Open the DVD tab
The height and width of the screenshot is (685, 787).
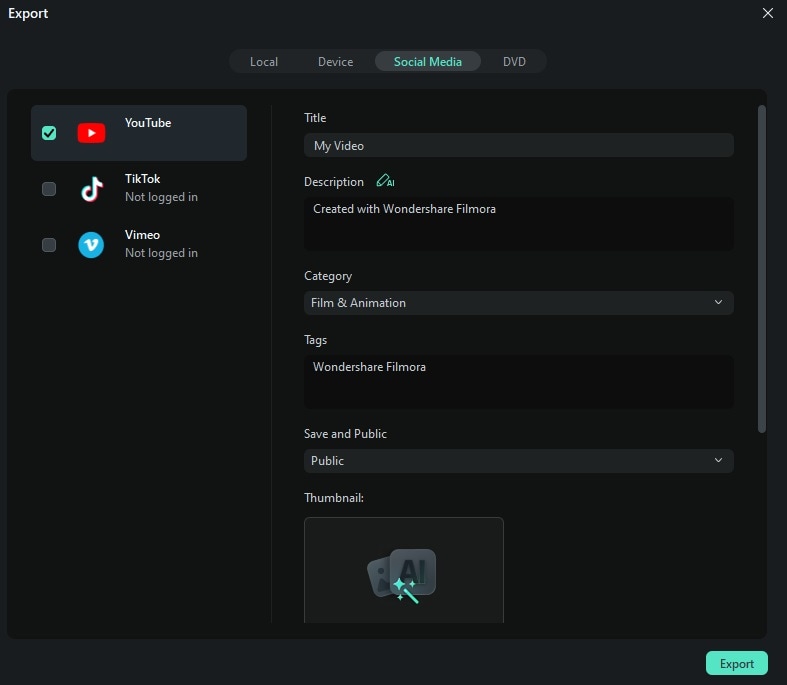pos(514,62)
